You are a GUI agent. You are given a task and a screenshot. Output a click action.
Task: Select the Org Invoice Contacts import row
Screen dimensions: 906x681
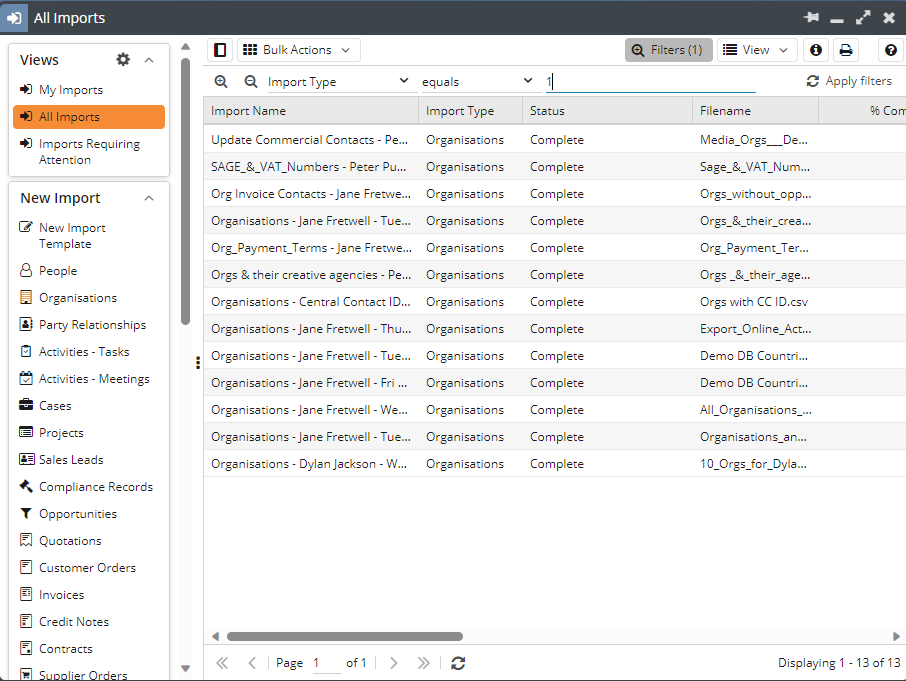tap(555, 193)
